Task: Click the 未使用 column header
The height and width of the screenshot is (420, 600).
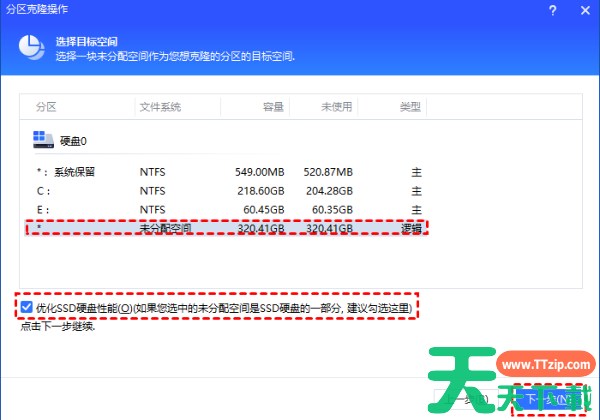Action: pos(336,106)
